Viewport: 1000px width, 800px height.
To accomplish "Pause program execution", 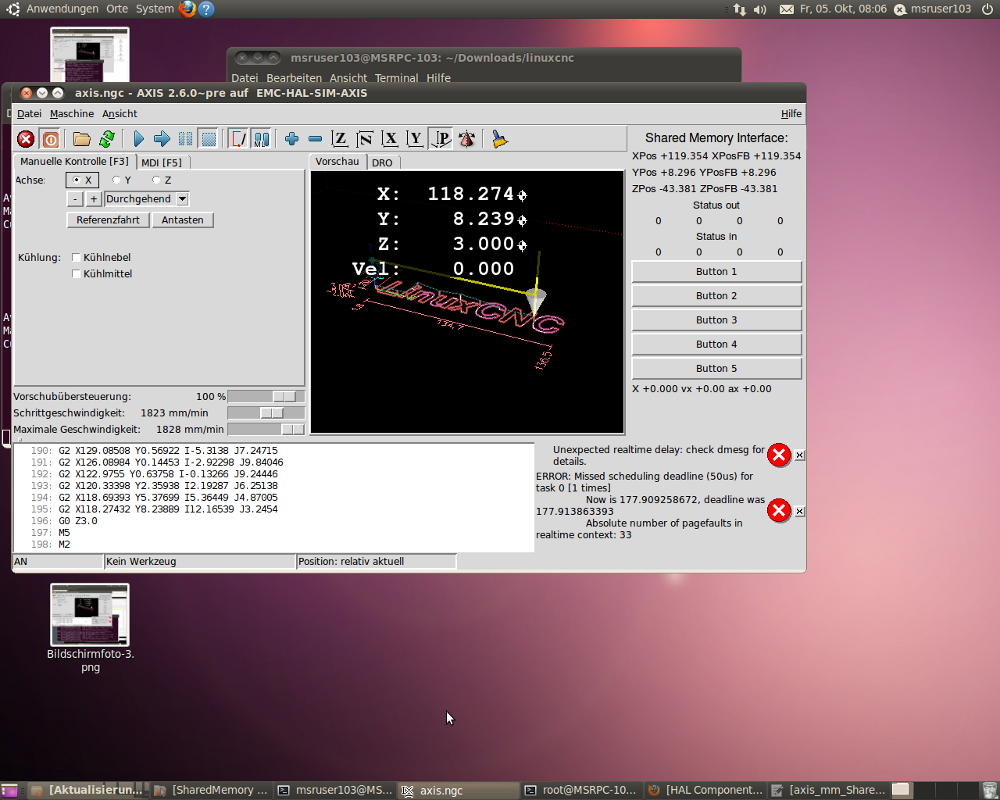I will (186, 139).
